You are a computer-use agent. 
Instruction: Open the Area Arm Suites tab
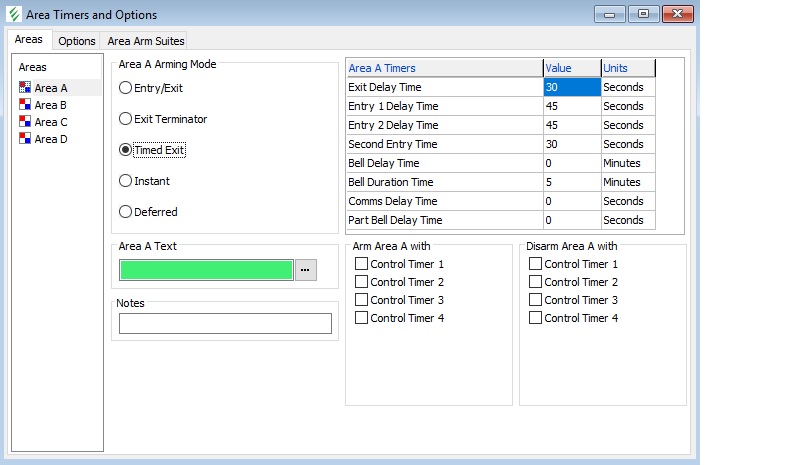145,41
